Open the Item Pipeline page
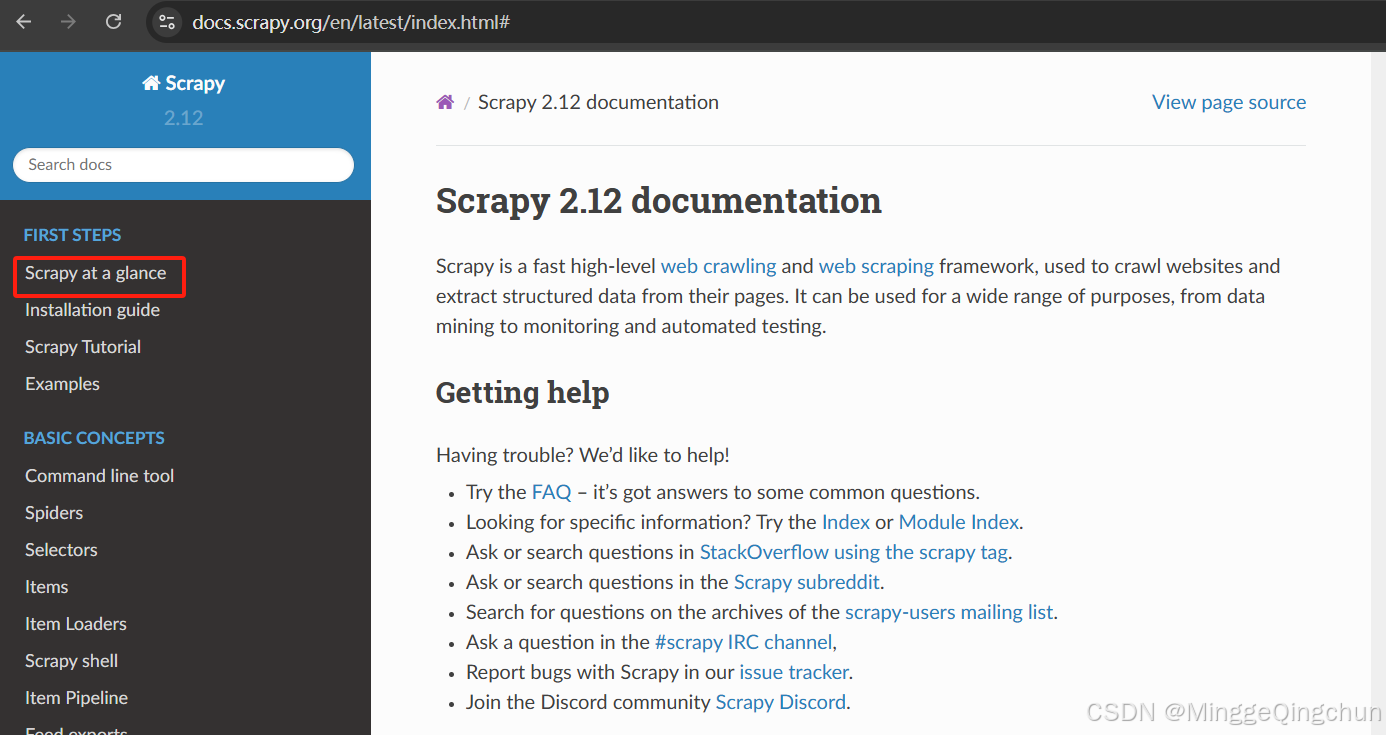 [76, 698]
